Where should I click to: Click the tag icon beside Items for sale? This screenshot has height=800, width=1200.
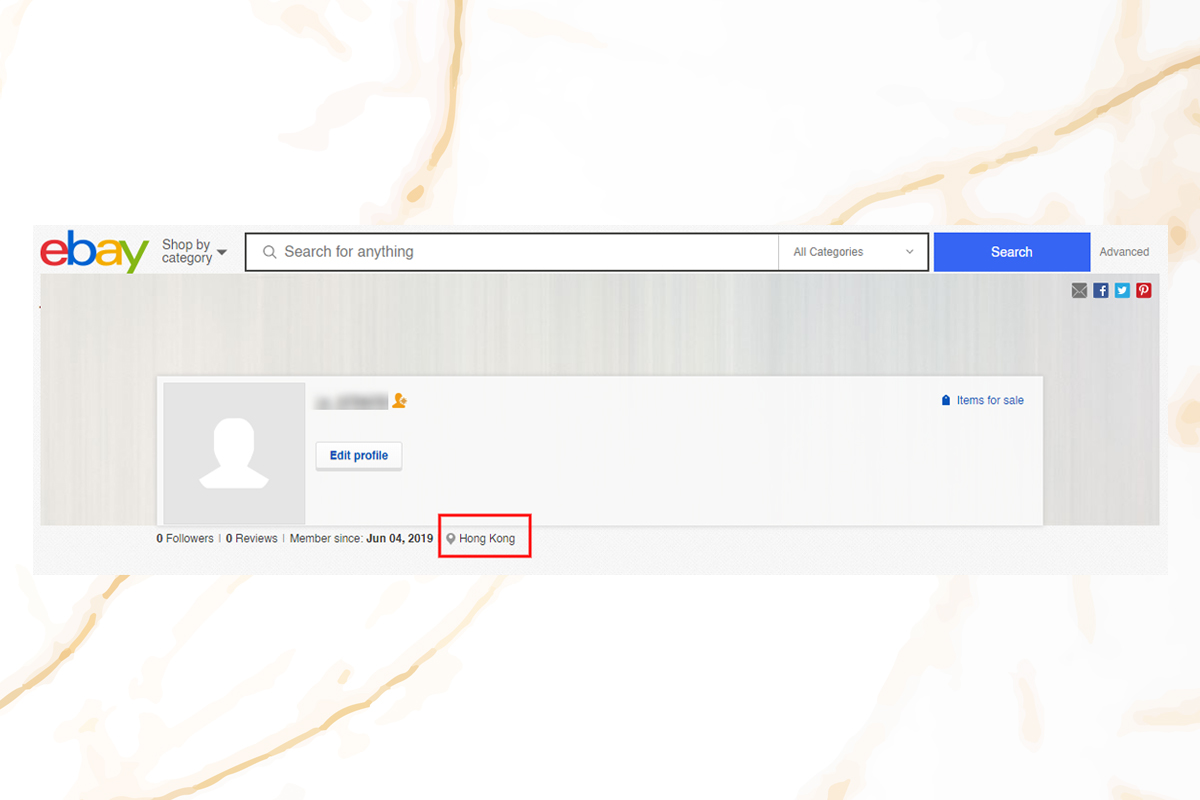946,400
